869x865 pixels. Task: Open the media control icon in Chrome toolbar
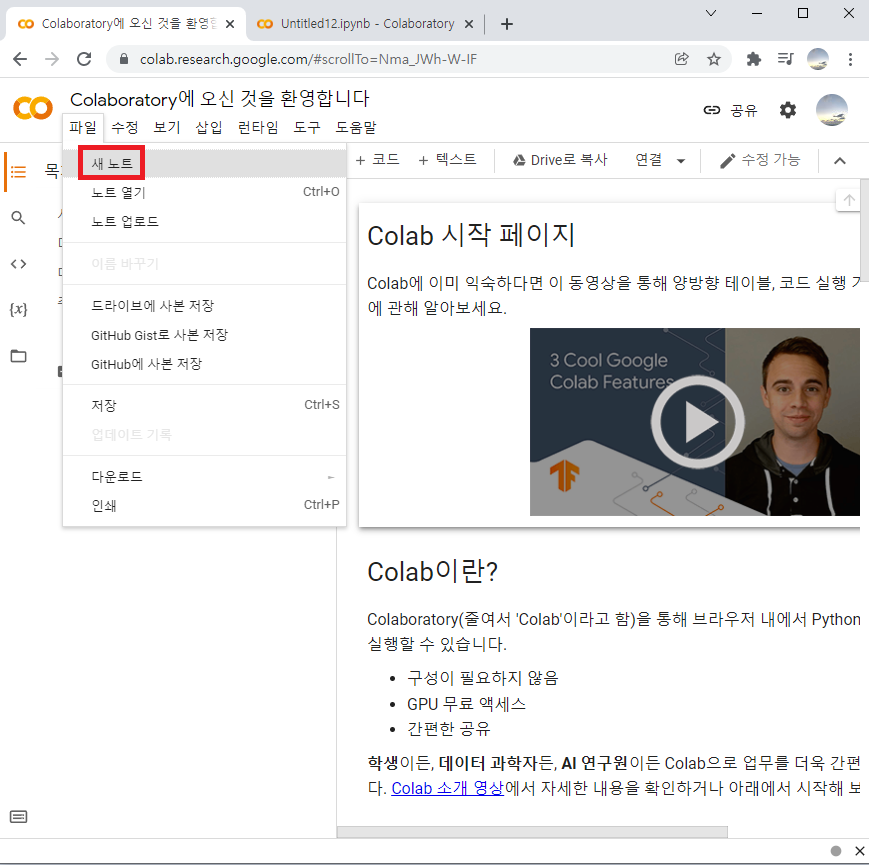click(x=785, y=59)
